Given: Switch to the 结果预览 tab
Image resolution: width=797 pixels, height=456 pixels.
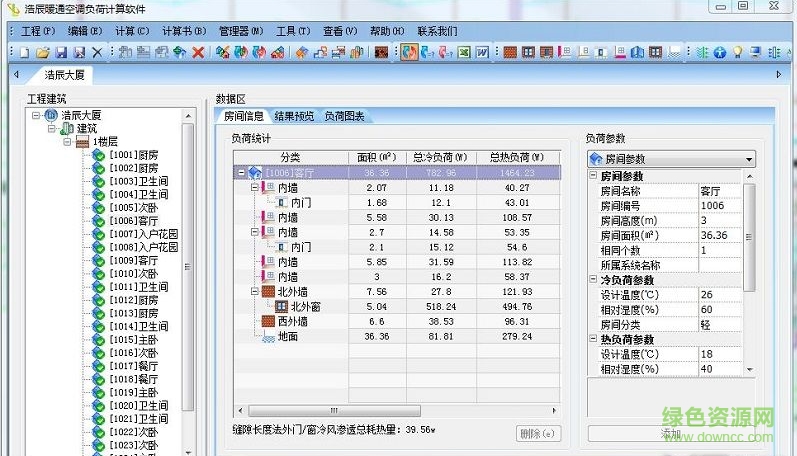Looking at the screenshot, I should click(x=294, y=116).
